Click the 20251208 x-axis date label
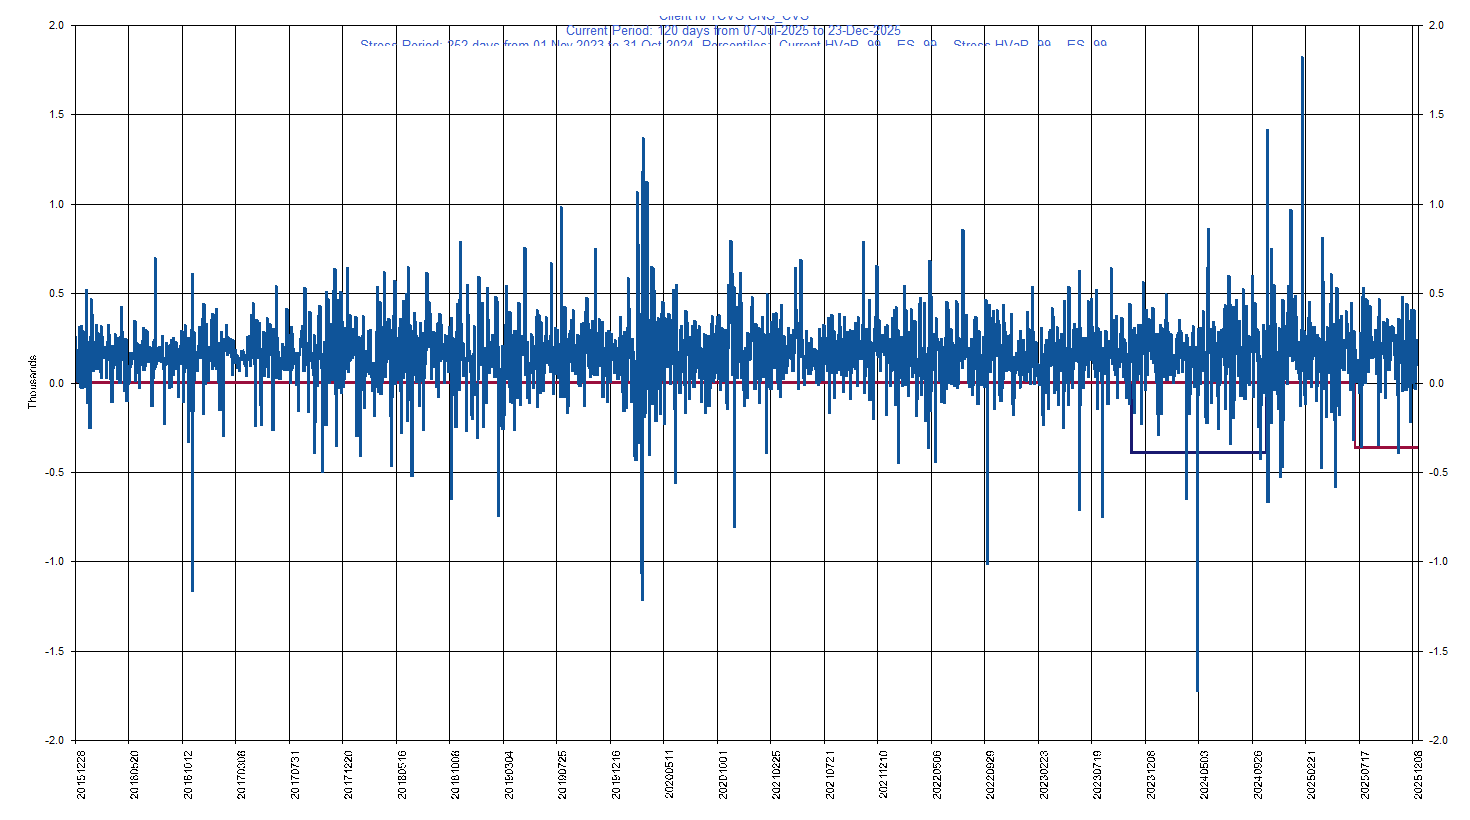1470x820 pixels. (1419, 776)
